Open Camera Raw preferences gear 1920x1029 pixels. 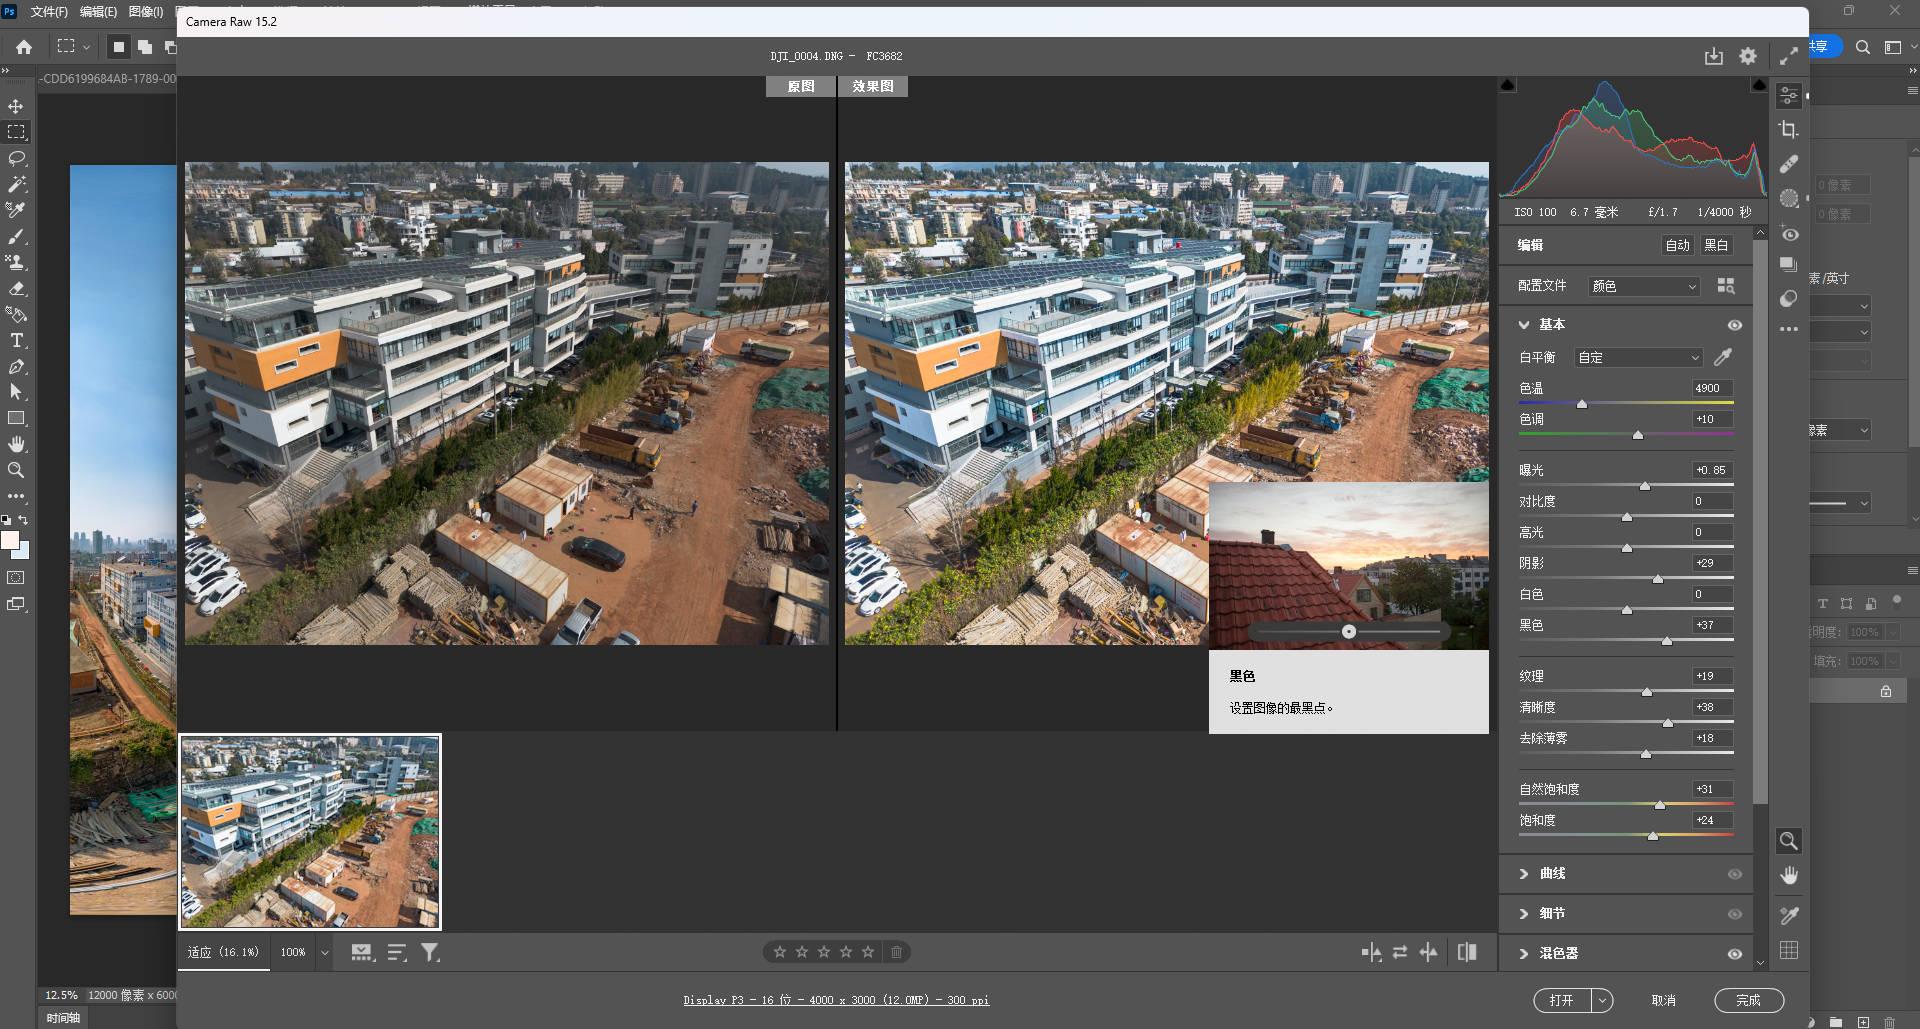[x=1748, y=56]
